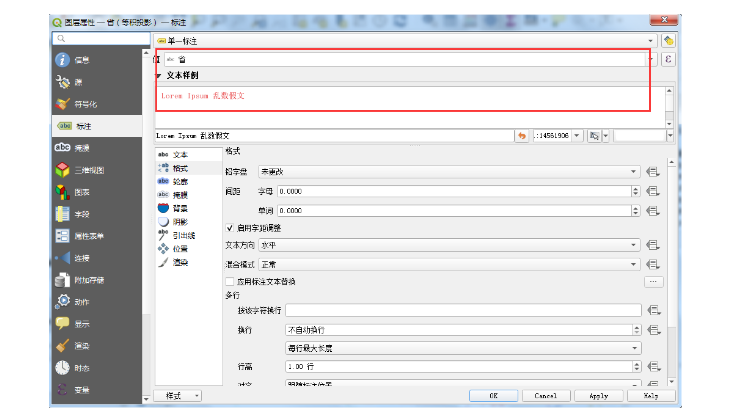Image resolution: width=734 pixels, height=416 pixels.
Task: Open the 符号化 (Symbology) page in sidebar
Action: (97, 104)
